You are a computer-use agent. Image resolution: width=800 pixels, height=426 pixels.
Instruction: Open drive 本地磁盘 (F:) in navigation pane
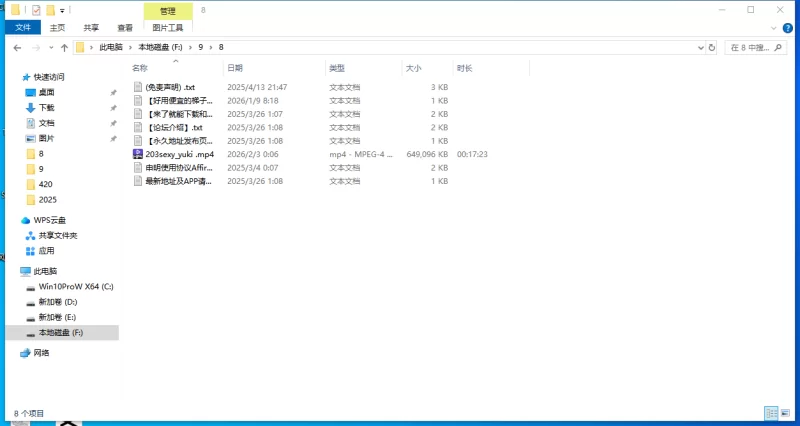[x=61, y=333]
